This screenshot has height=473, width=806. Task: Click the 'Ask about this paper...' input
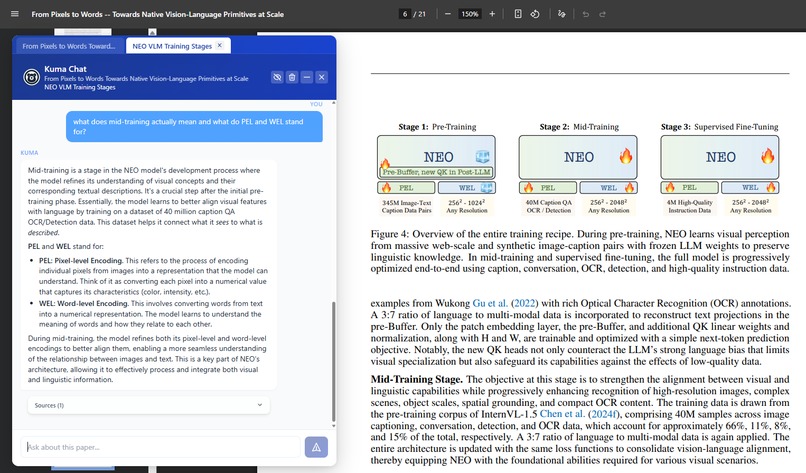160,447
